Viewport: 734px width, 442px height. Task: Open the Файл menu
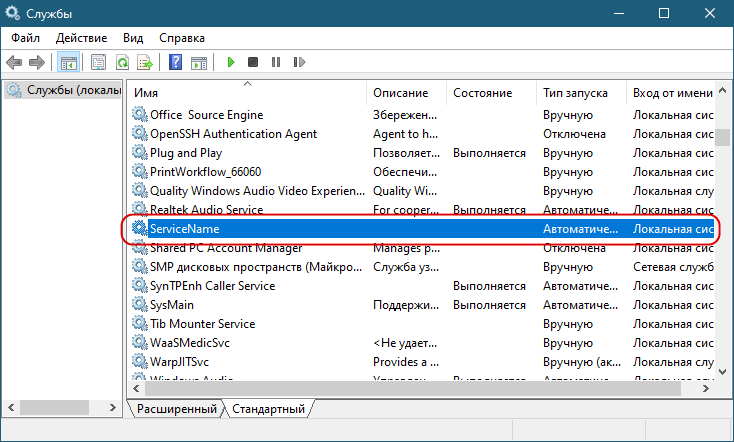pyautogui.click(x=25, y=38)
